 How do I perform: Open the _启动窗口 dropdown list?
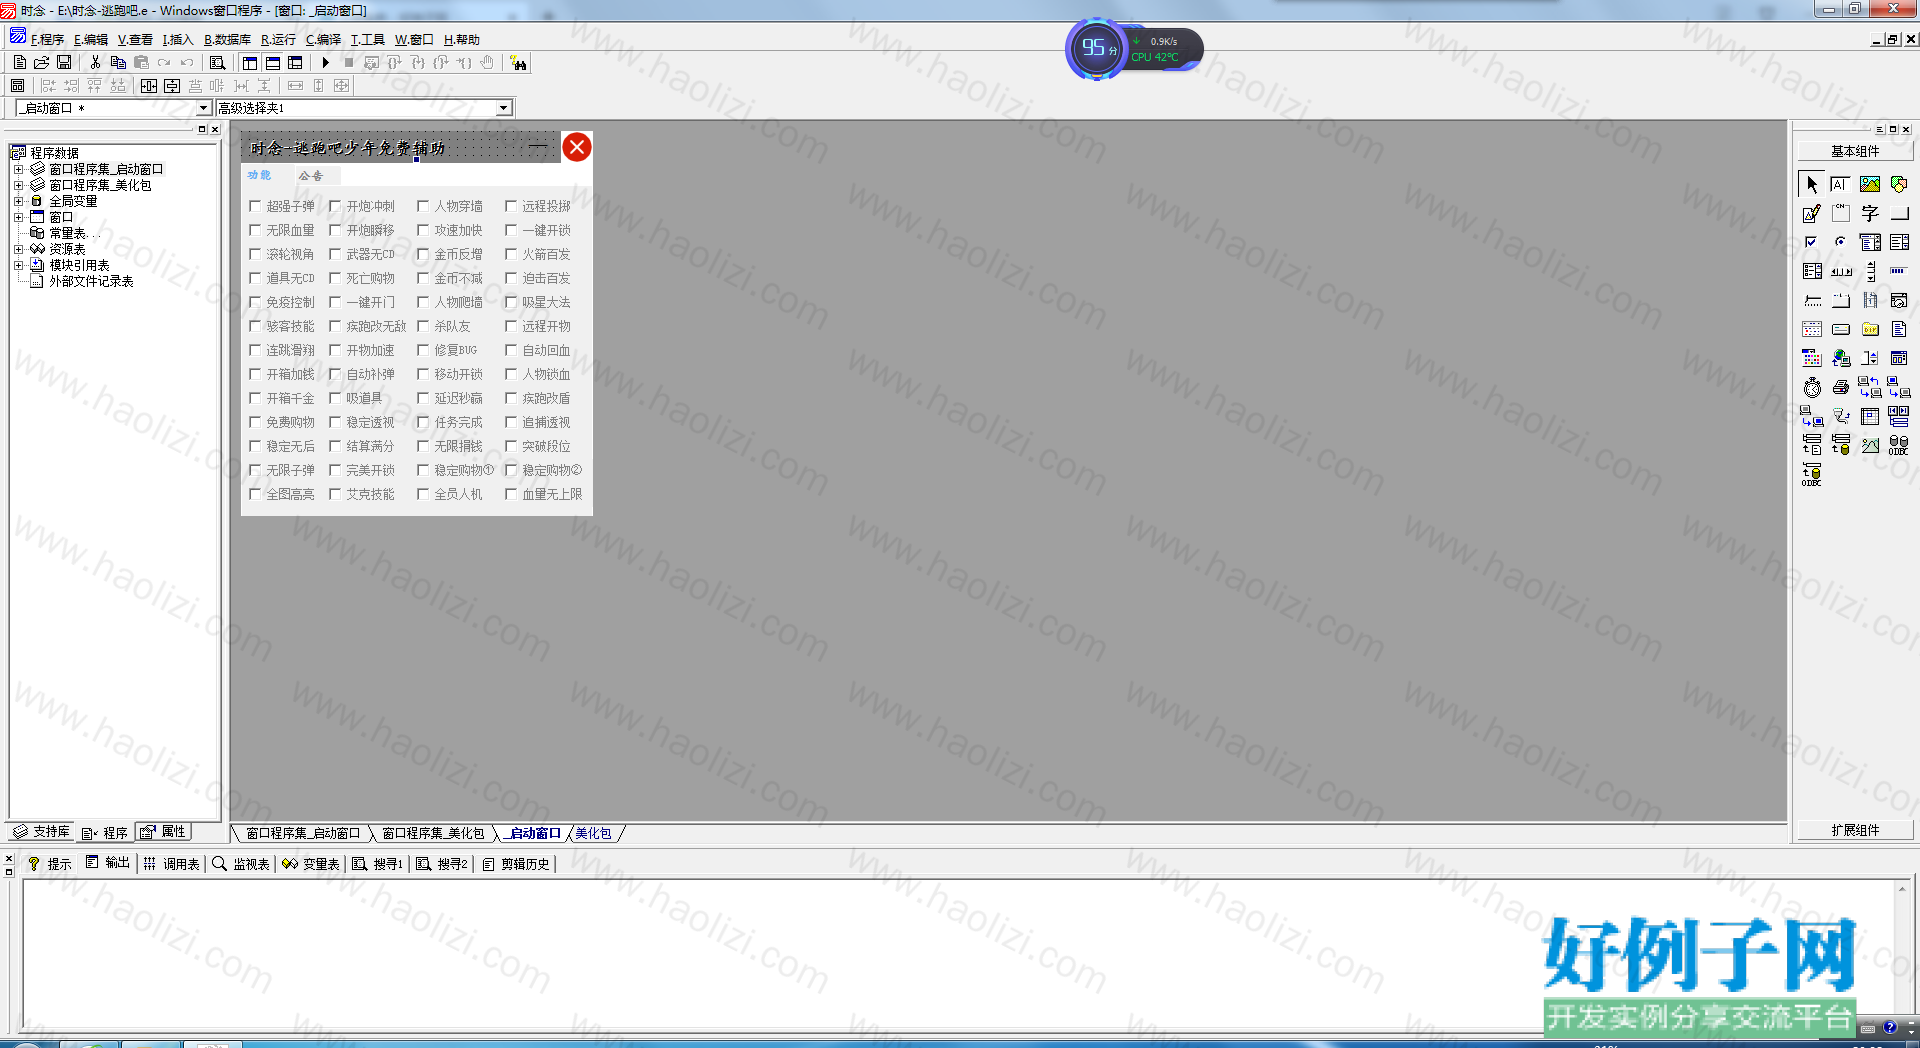click(203, 108)
